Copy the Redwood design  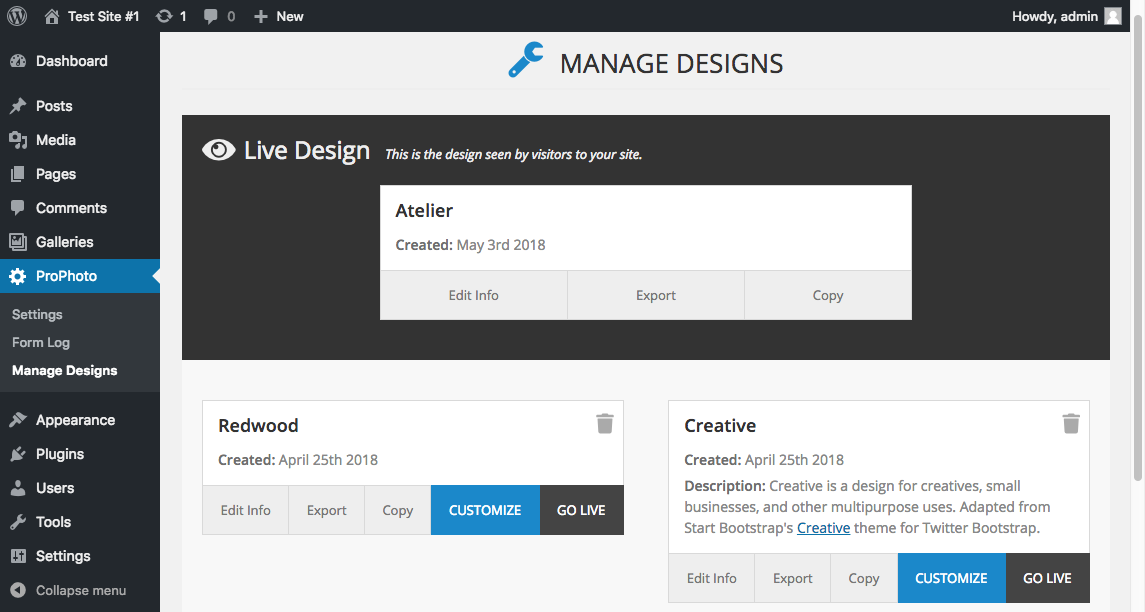point(398,510)
